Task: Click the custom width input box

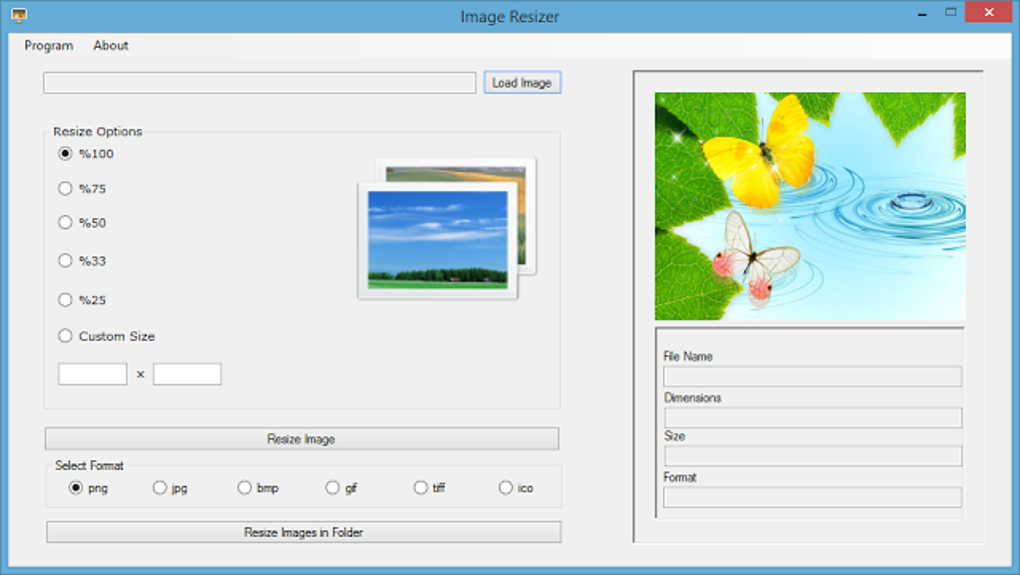Action: pyautogui.click(x=93, y=374)
